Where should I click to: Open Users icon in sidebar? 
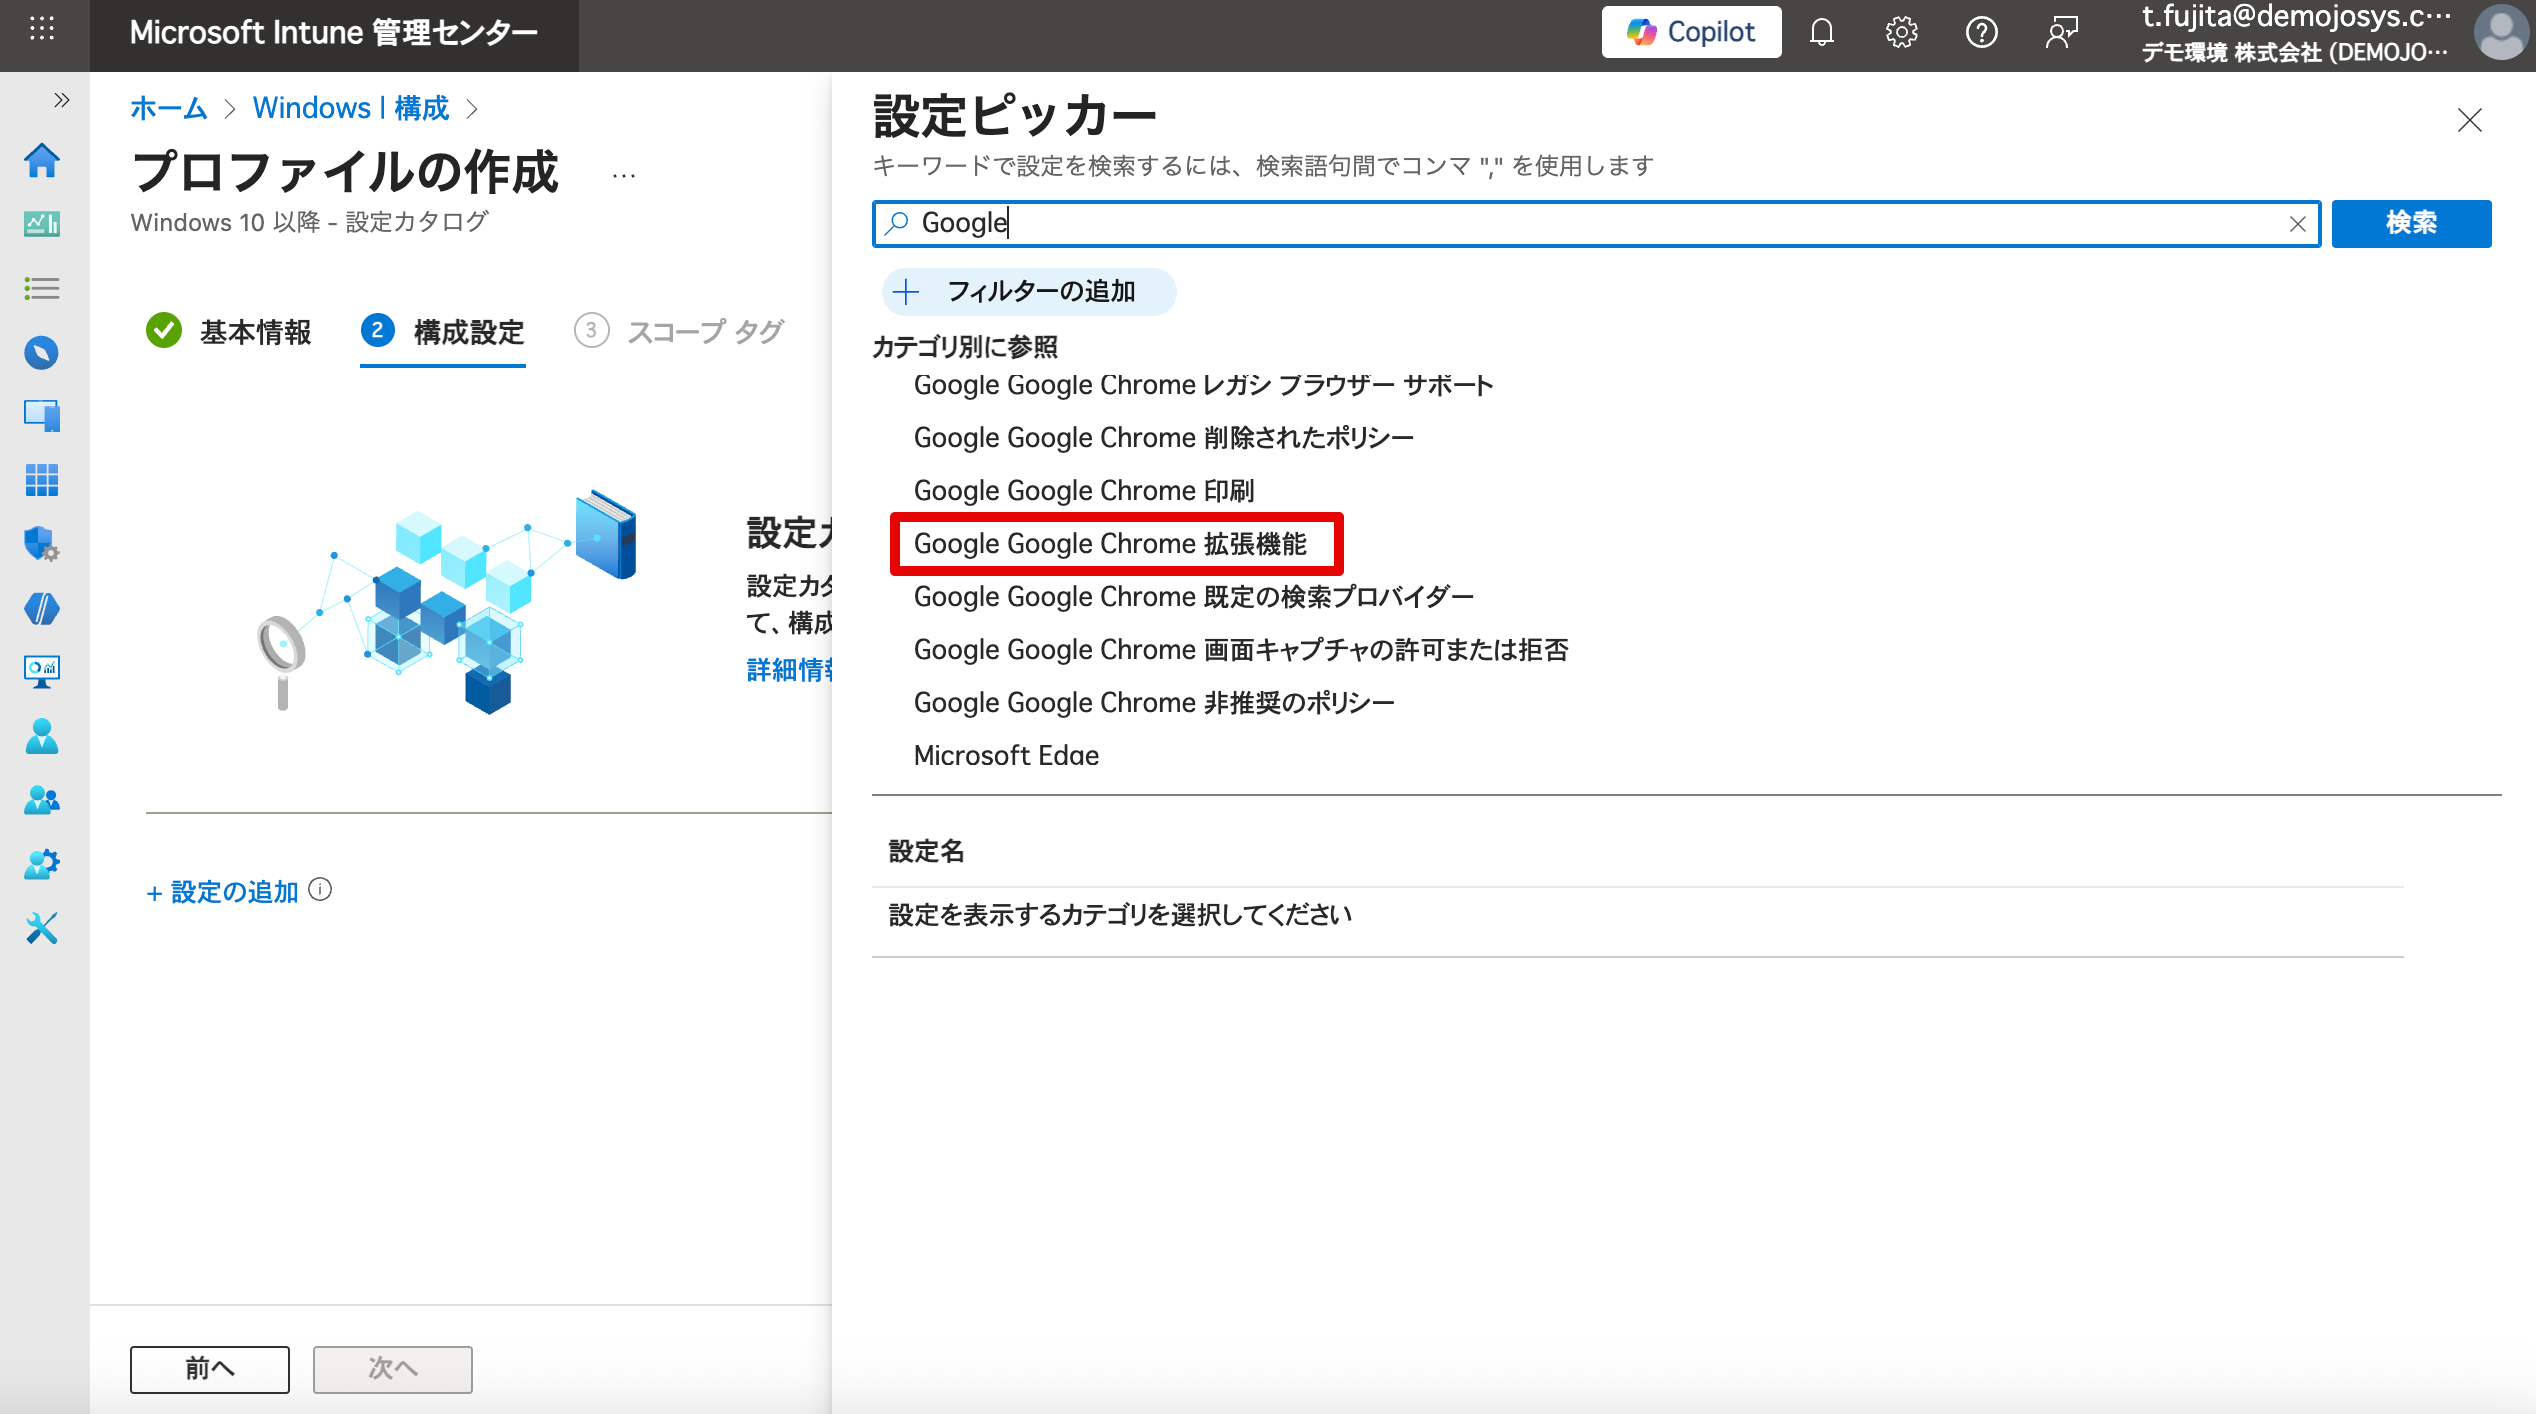(x=42, y=737)
